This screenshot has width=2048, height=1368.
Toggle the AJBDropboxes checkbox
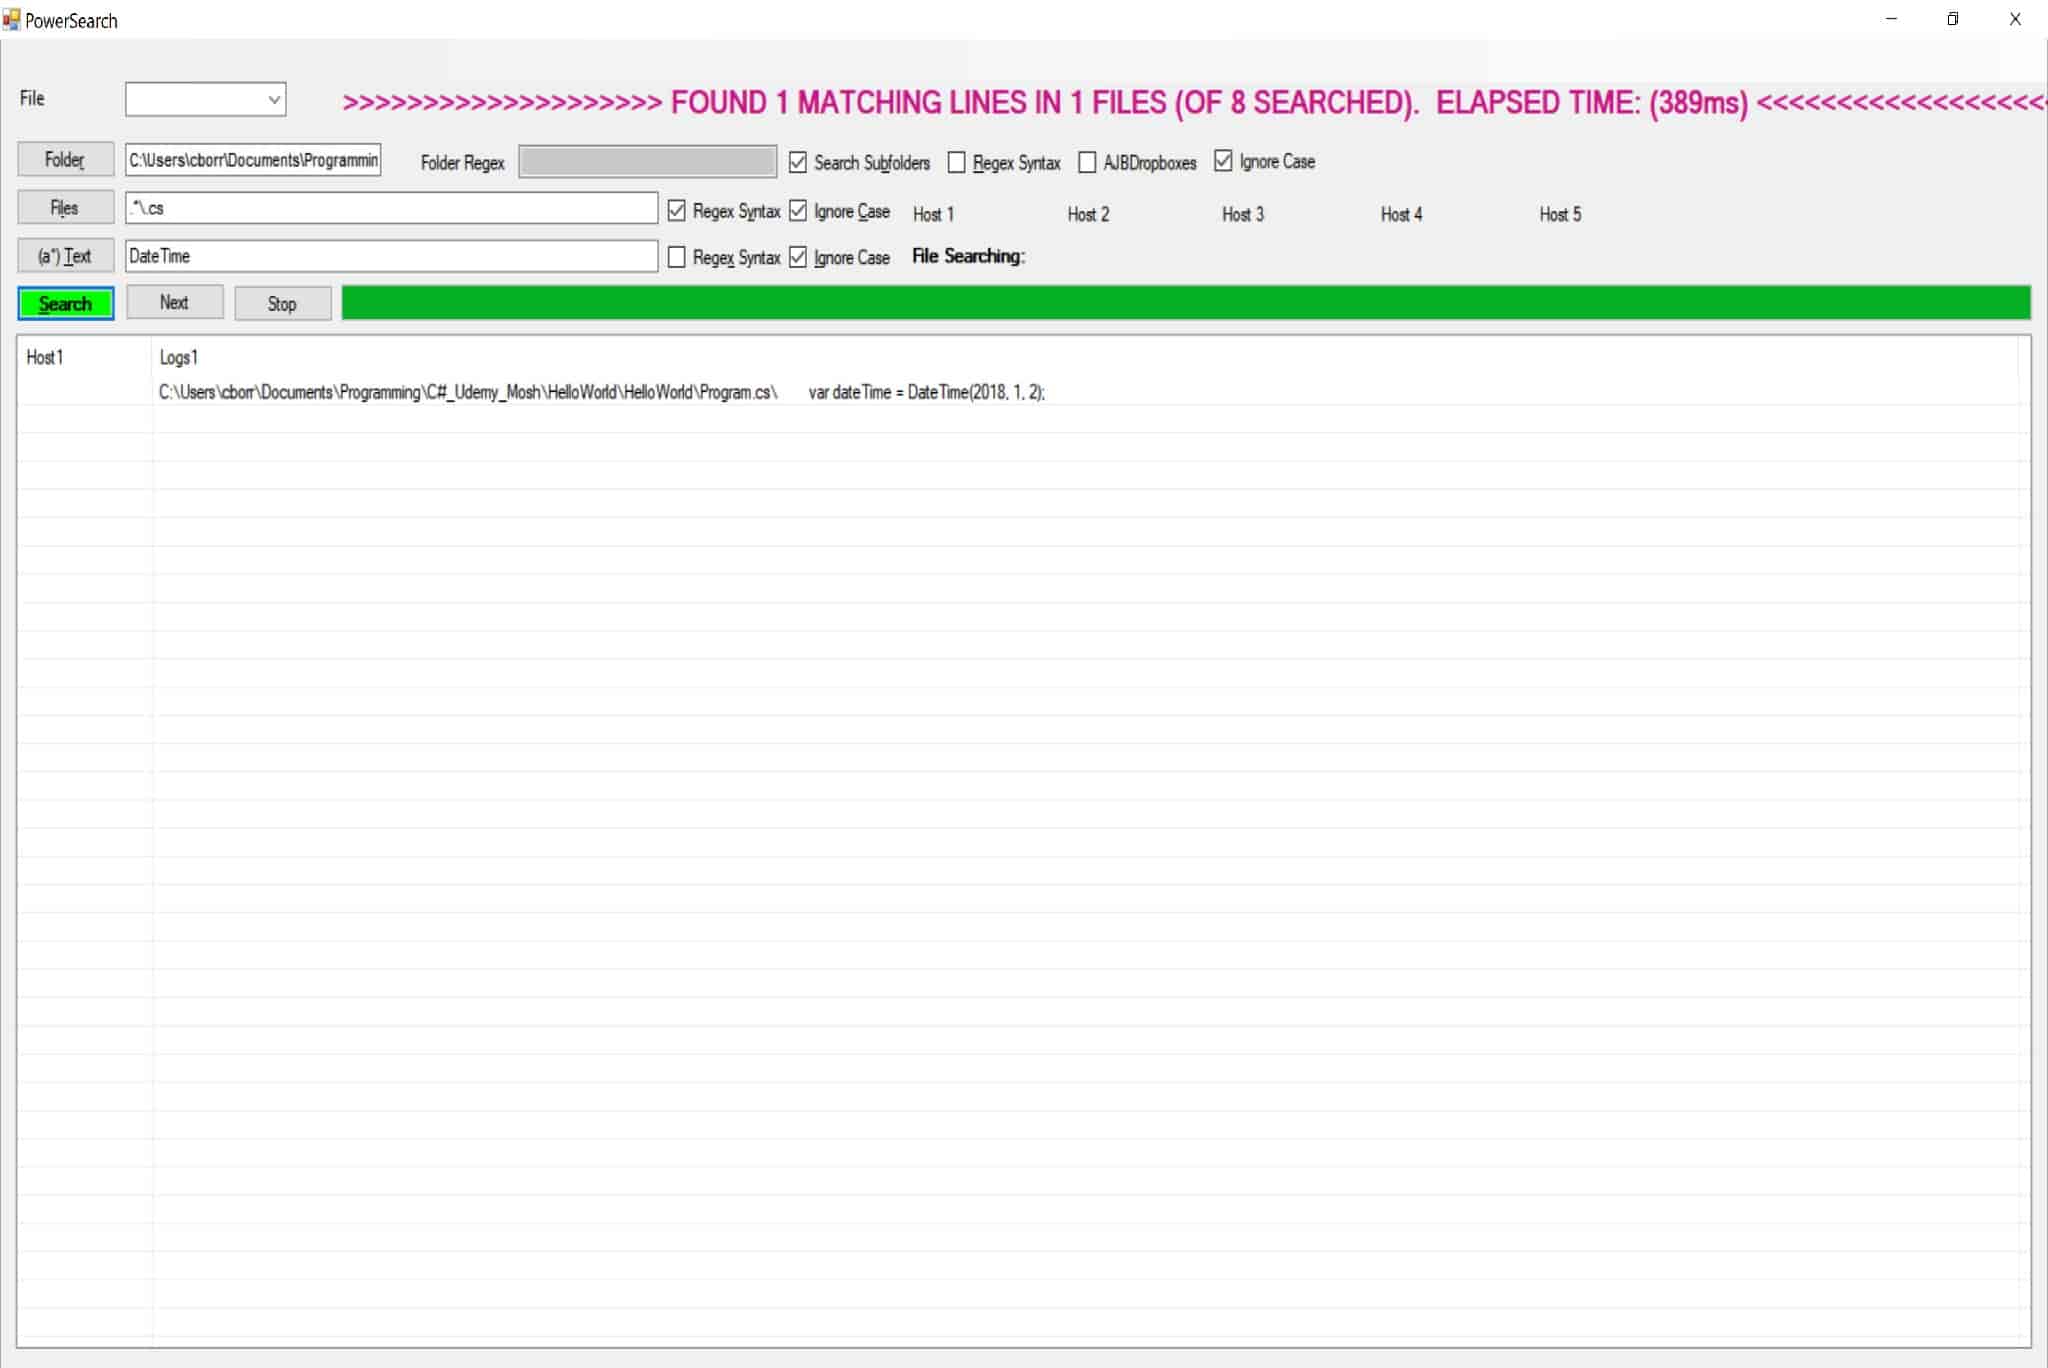1087,162
